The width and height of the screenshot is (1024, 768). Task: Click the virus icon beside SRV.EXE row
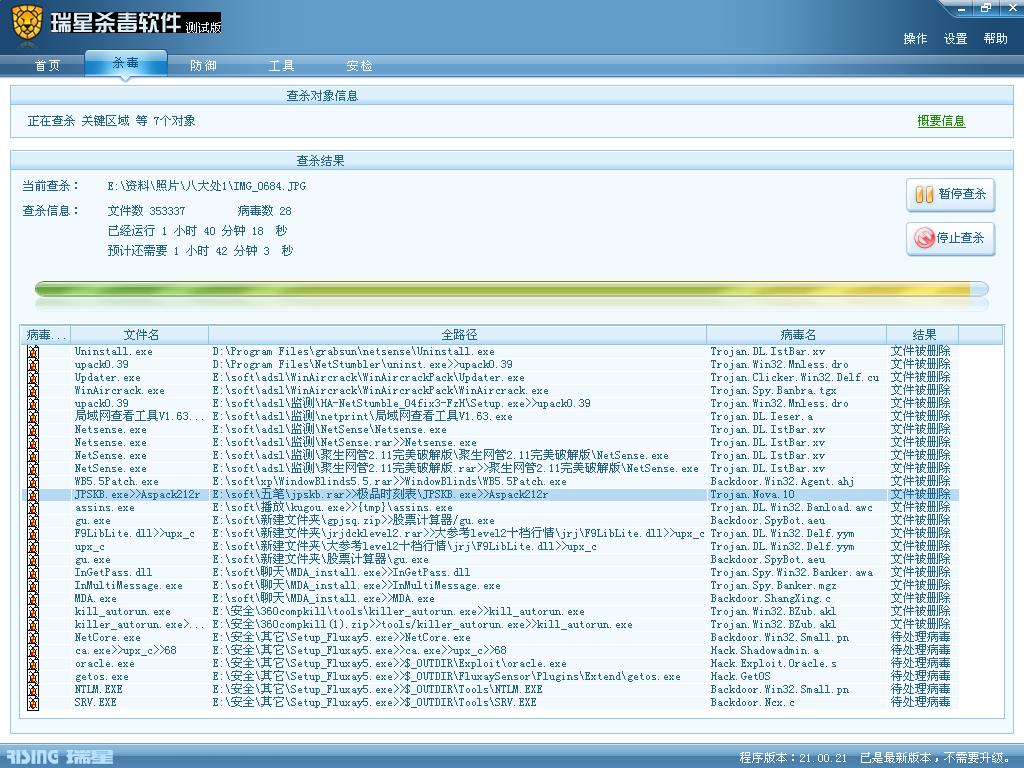(x=33, y=703)
